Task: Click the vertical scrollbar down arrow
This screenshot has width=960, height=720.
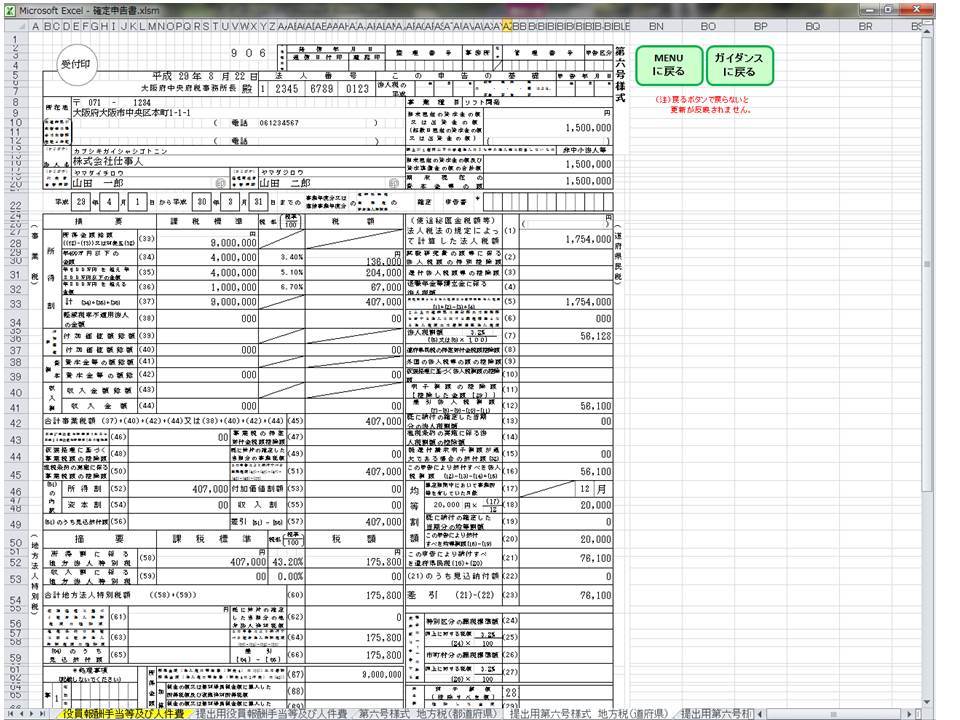Action: (928, 703)
